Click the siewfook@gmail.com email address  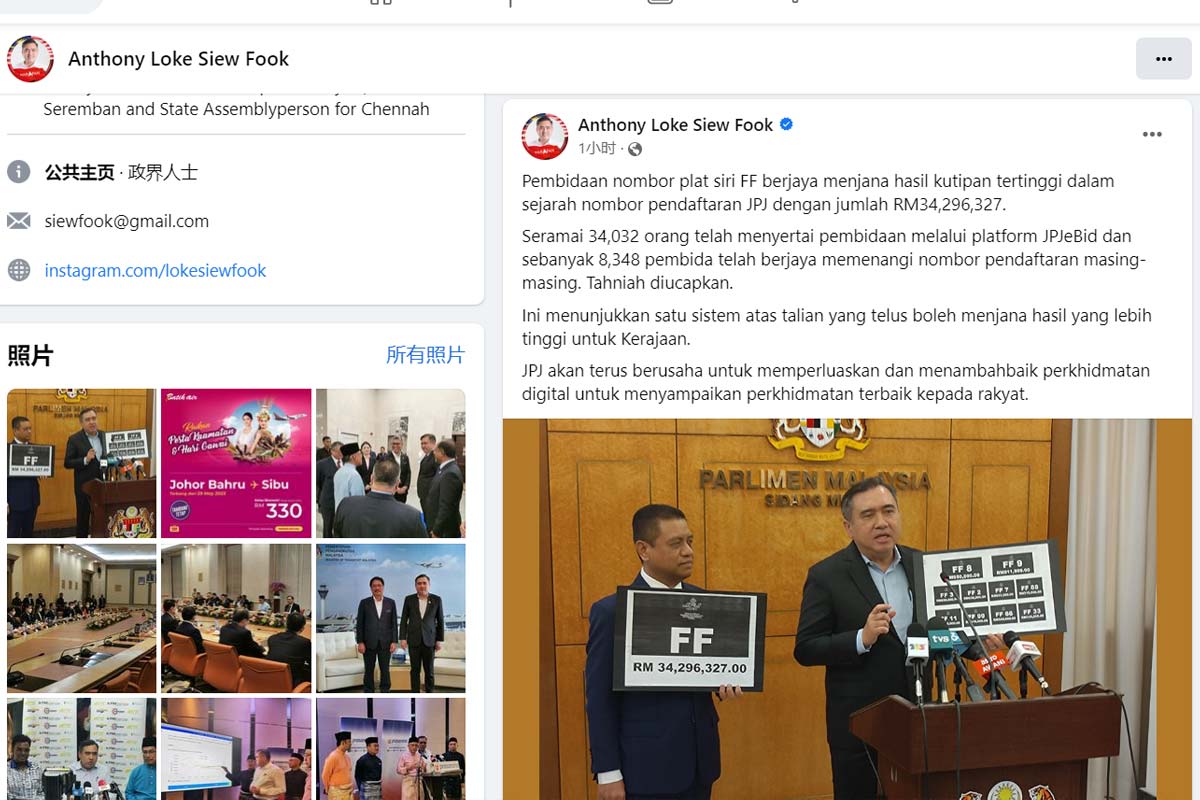(x=126, y=221)
